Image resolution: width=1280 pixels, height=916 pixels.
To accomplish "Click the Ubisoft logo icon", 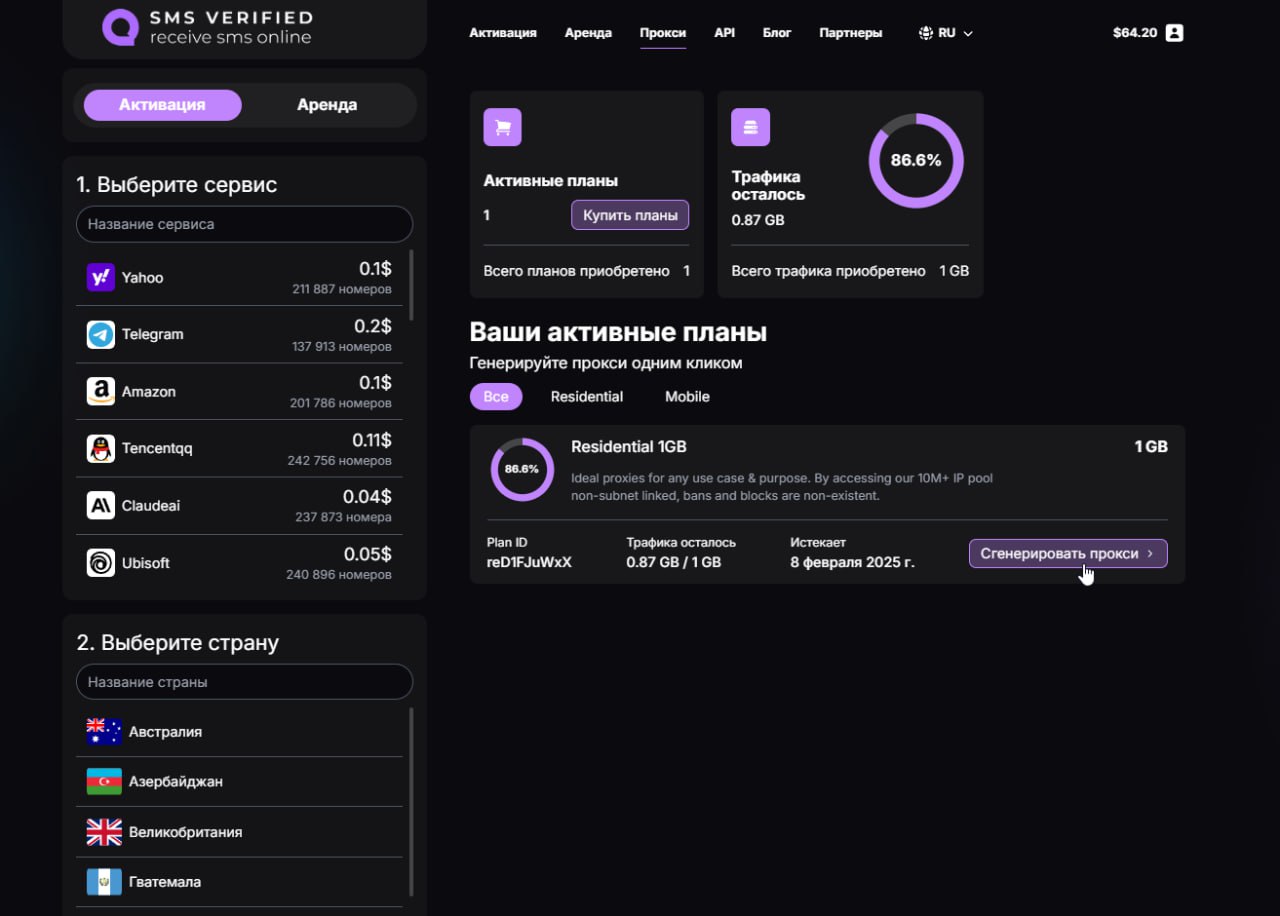I will coord(101,563).
